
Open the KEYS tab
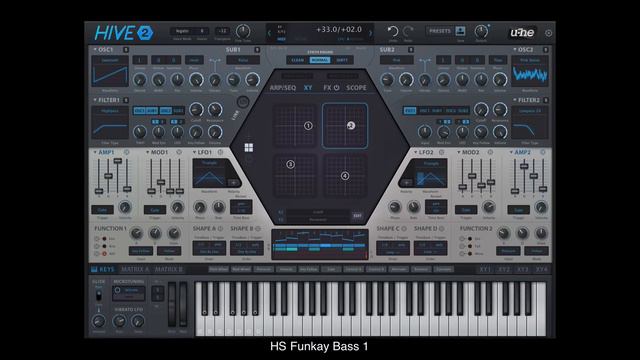click(103, 269)
